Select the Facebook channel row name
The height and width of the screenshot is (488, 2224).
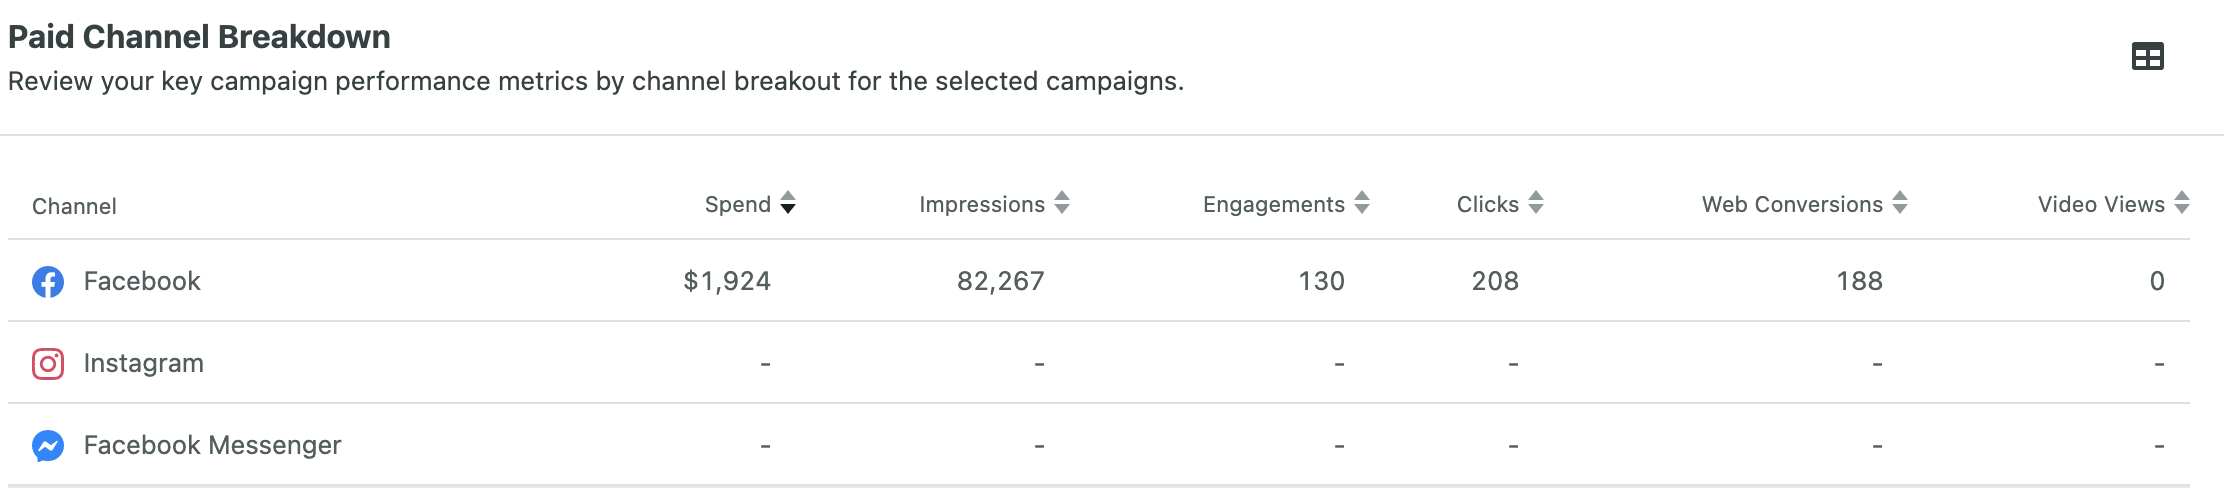pyautogui.click(x=142, y=281)
